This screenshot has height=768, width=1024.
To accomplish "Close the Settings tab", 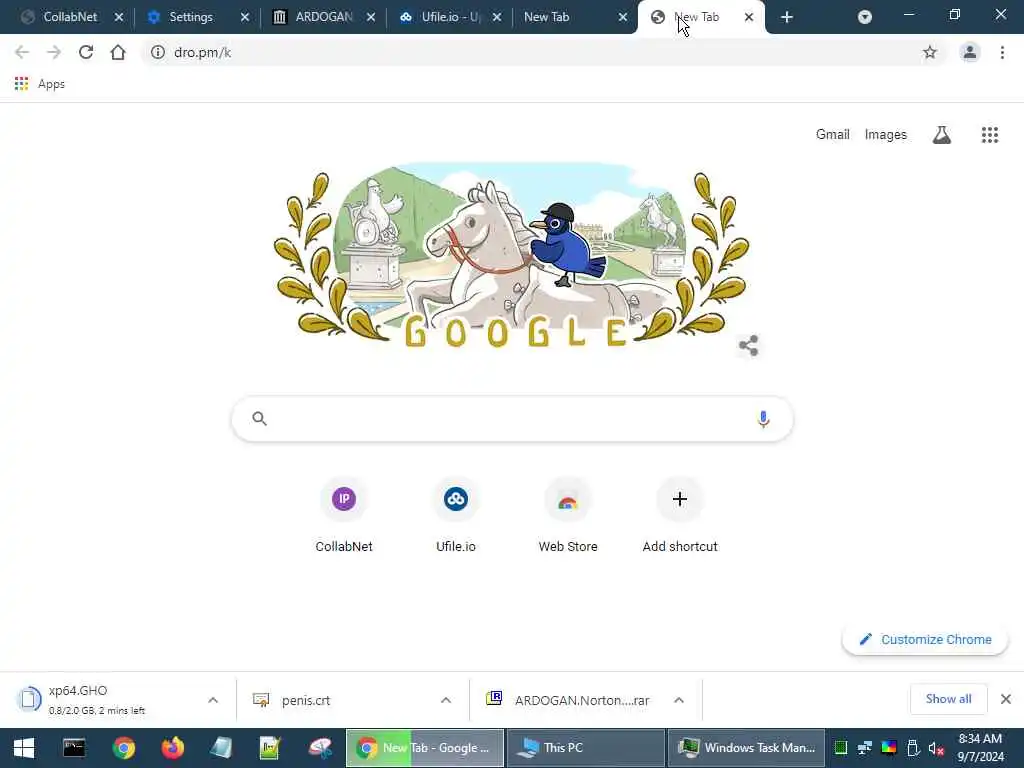I will 245,17.
